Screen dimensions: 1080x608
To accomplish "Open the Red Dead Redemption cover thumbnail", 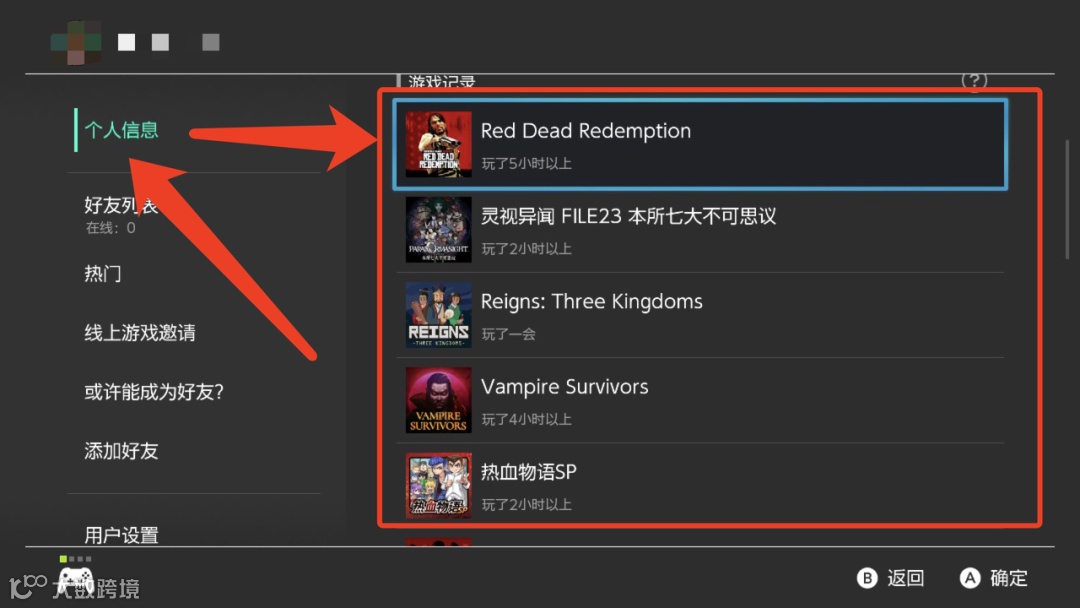I will tap(439, 145).
